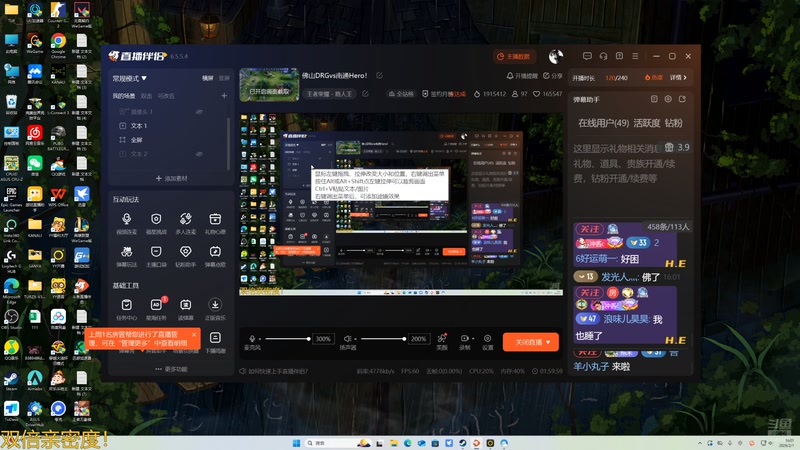800x450 pixels.
Task: Open the 弹幕点歌 song request tool
Action: pos(215,256)
